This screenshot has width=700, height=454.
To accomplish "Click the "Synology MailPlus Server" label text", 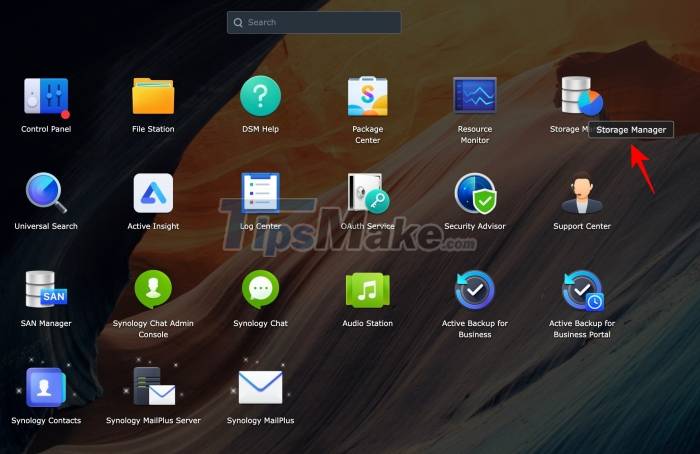I will [153, 420].
